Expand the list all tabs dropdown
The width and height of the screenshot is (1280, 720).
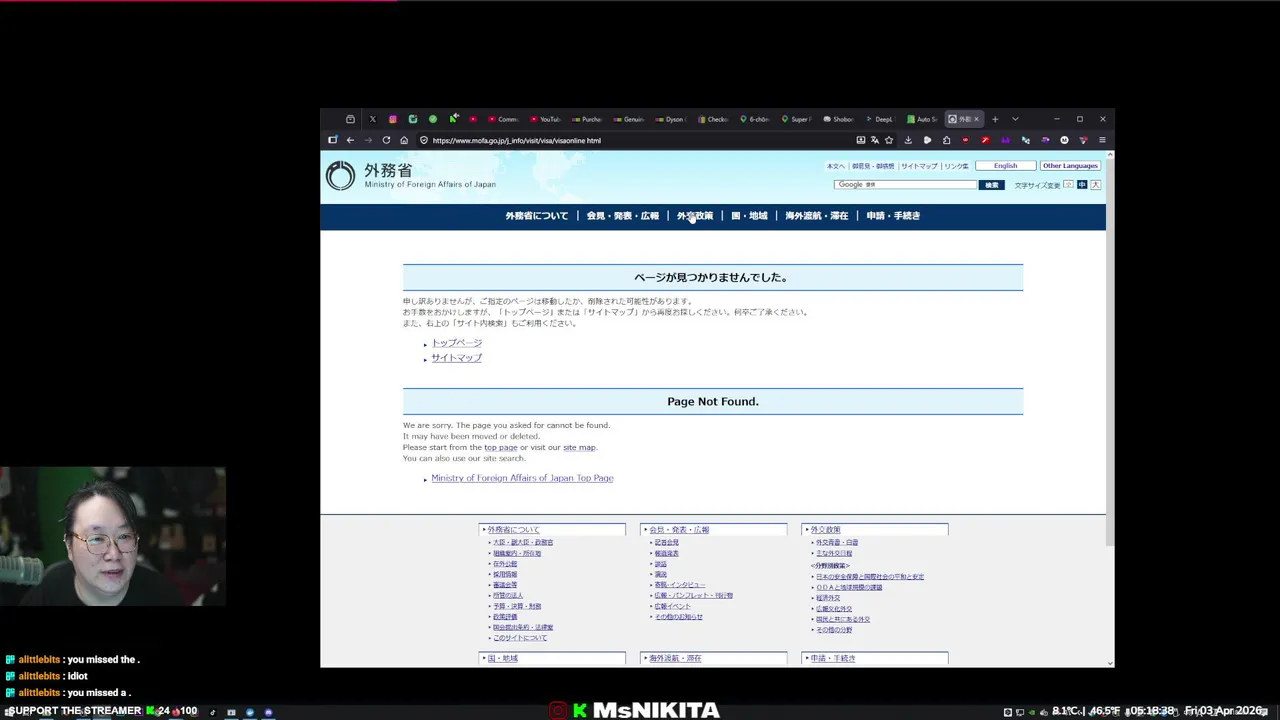tap(1015, 119)
